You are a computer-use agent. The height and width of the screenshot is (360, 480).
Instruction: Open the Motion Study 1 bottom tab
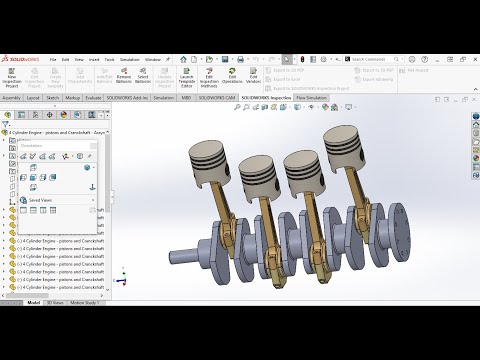click(x=84, y=303)
